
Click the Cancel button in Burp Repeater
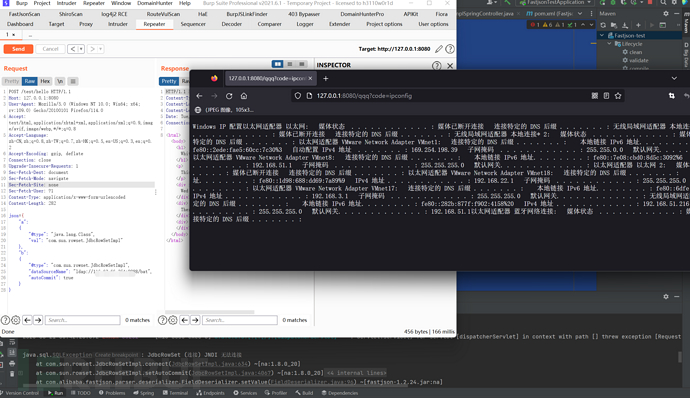(x=50, y=49)
